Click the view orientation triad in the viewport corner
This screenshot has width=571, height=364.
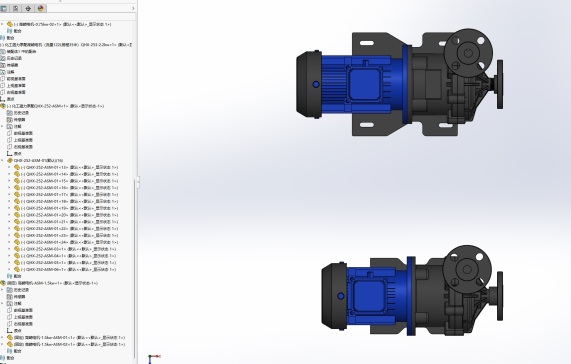pyautogui.click(x=154, y=359)
